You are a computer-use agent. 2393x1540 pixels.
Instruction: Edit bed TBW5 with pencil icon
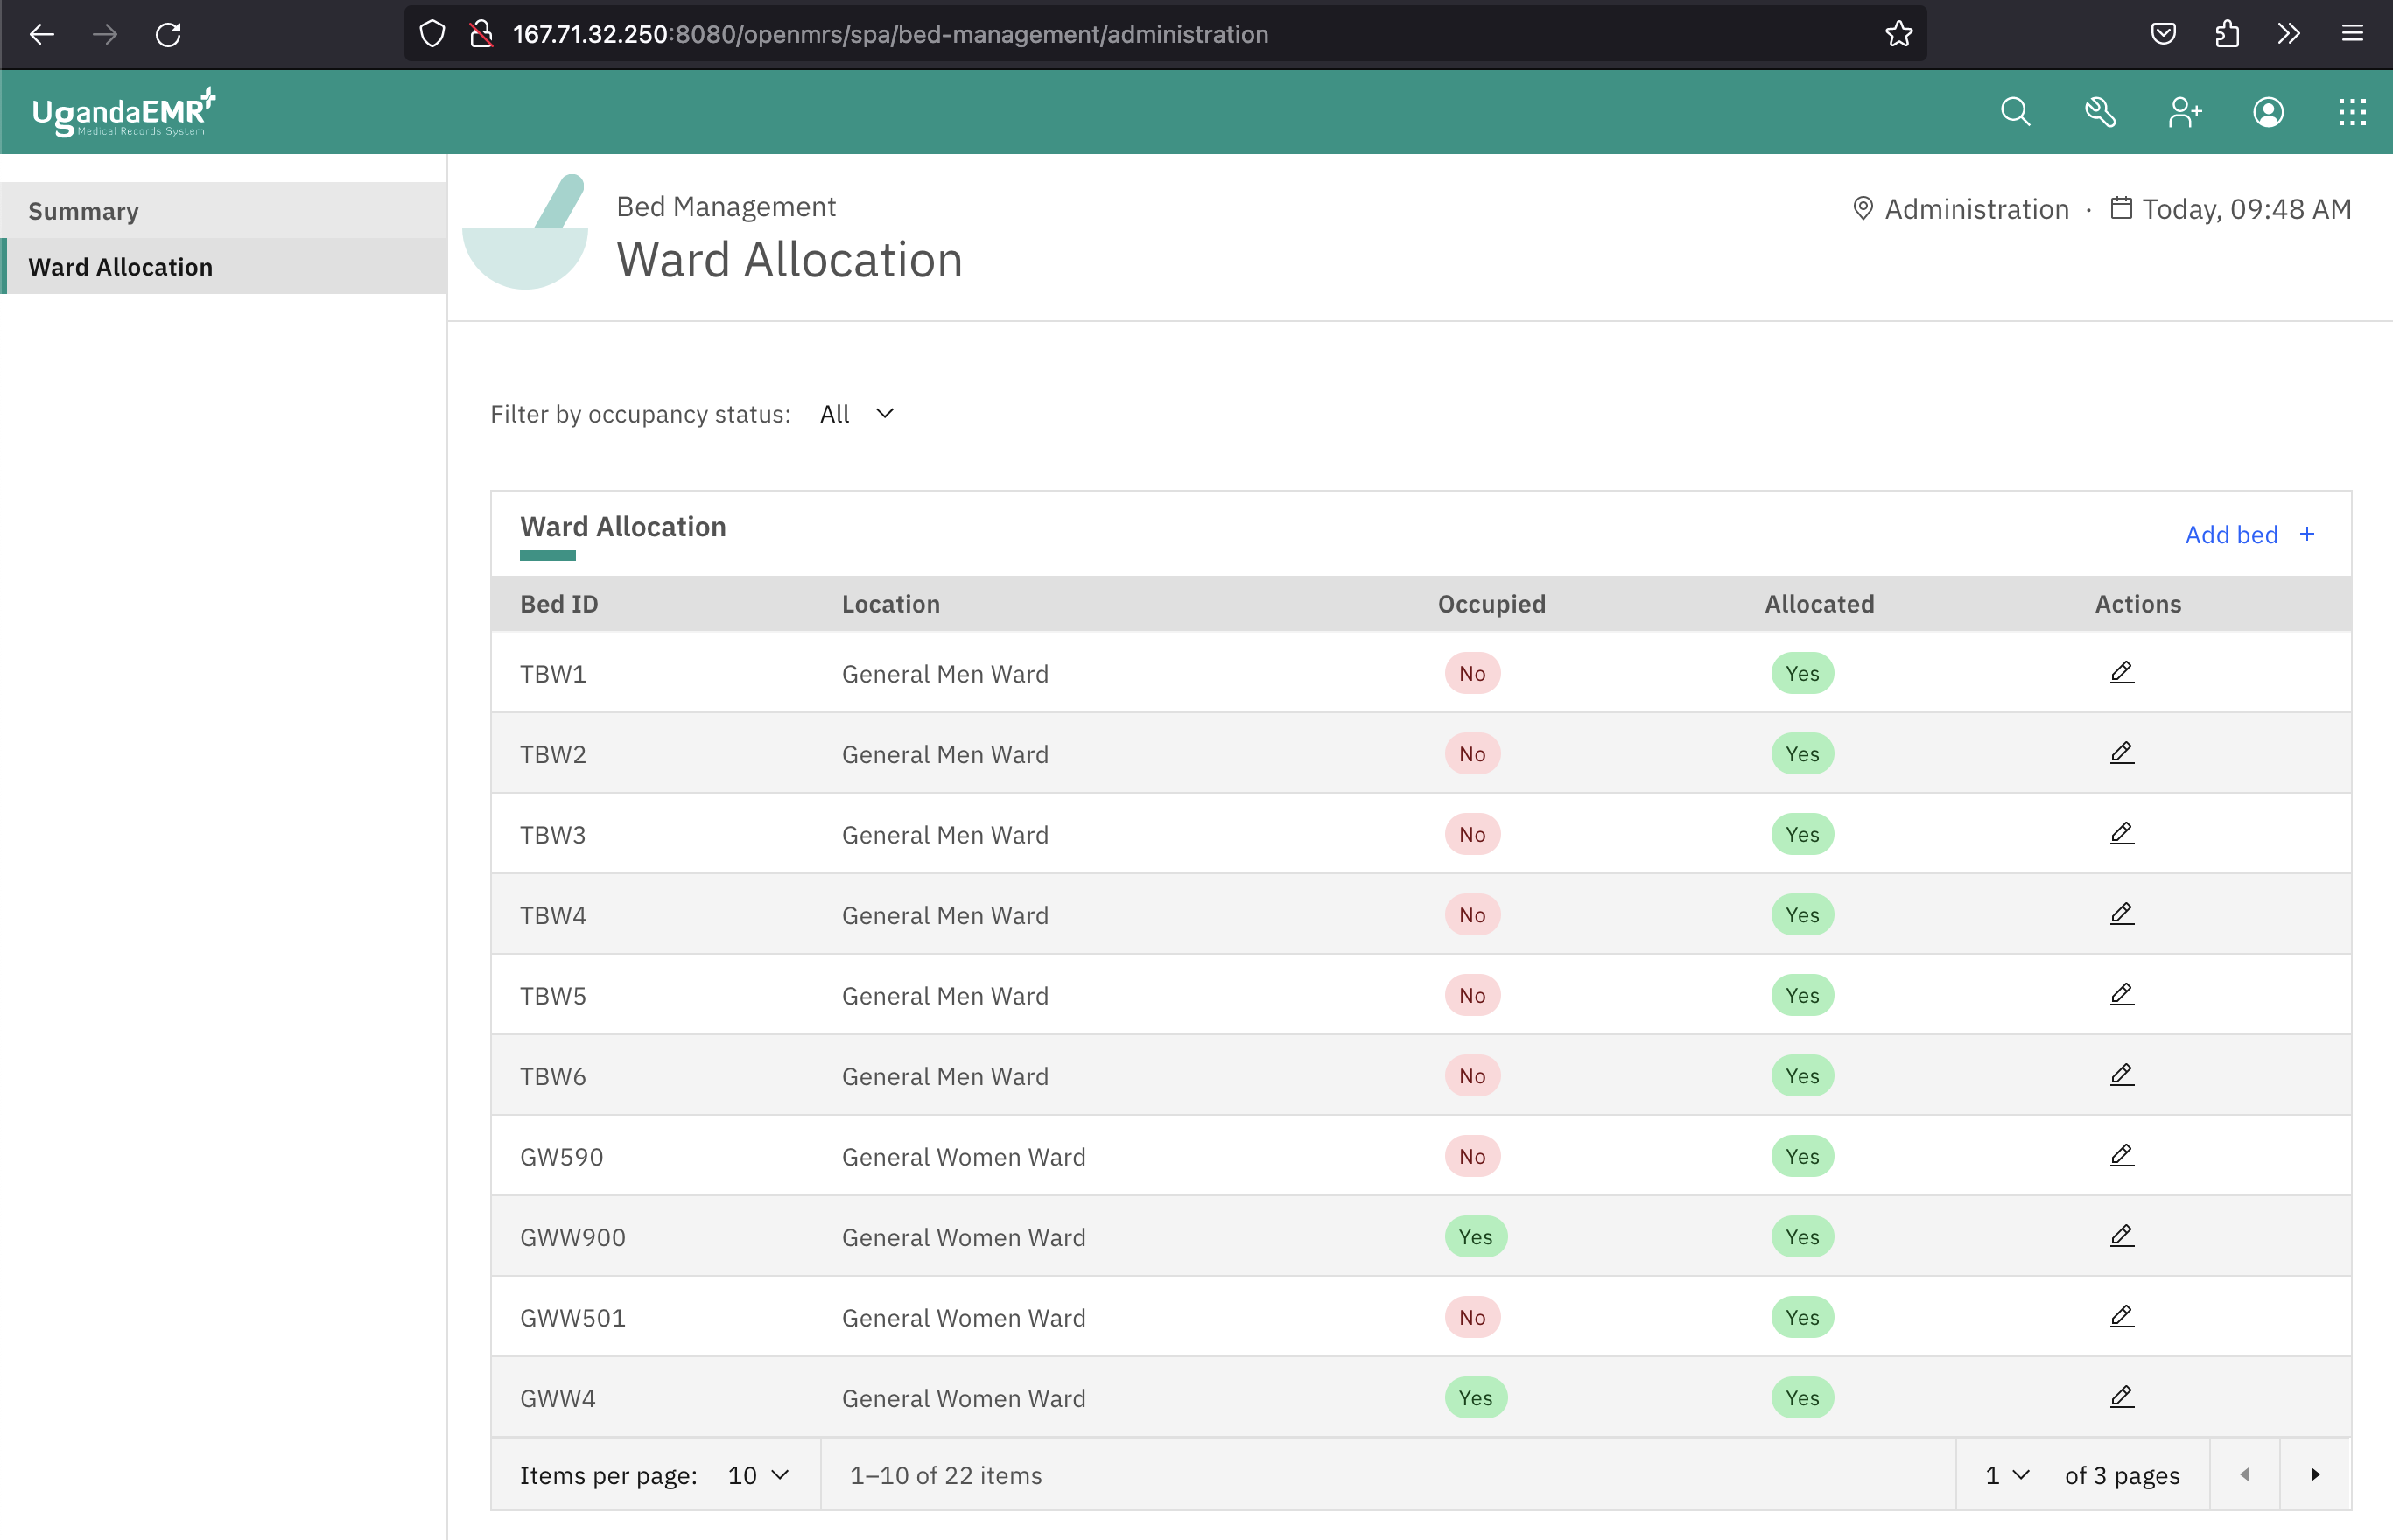(2122, 994)
